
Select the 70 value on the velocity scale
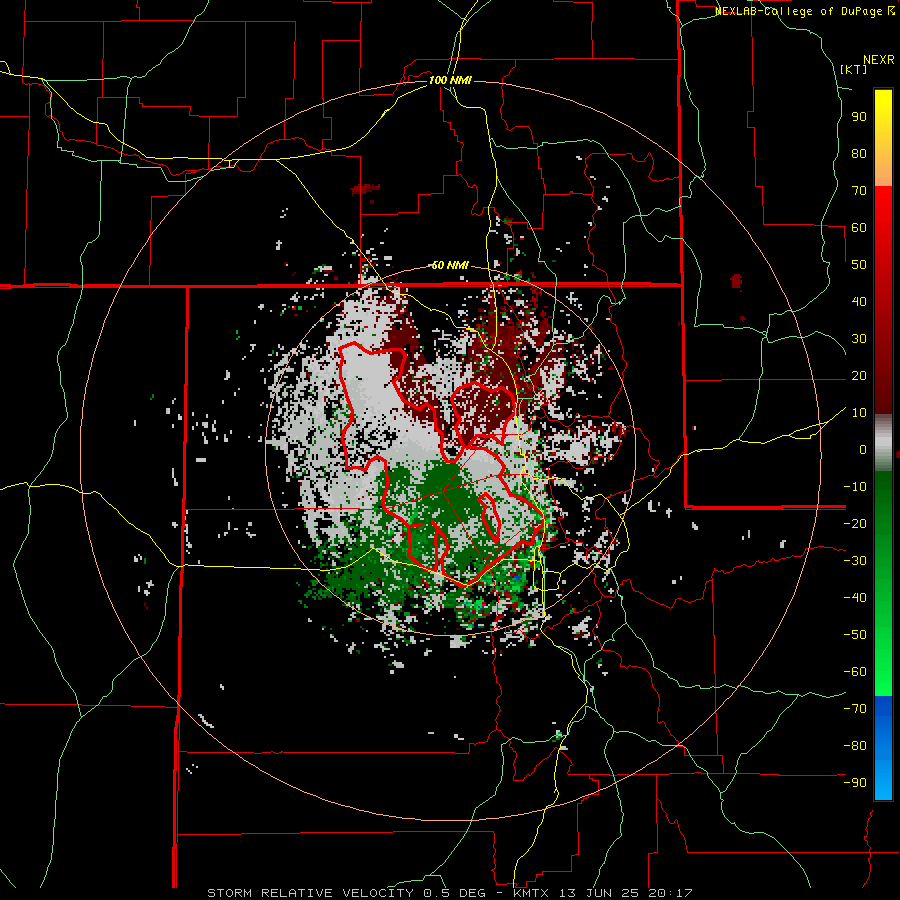tap(859, 191)
